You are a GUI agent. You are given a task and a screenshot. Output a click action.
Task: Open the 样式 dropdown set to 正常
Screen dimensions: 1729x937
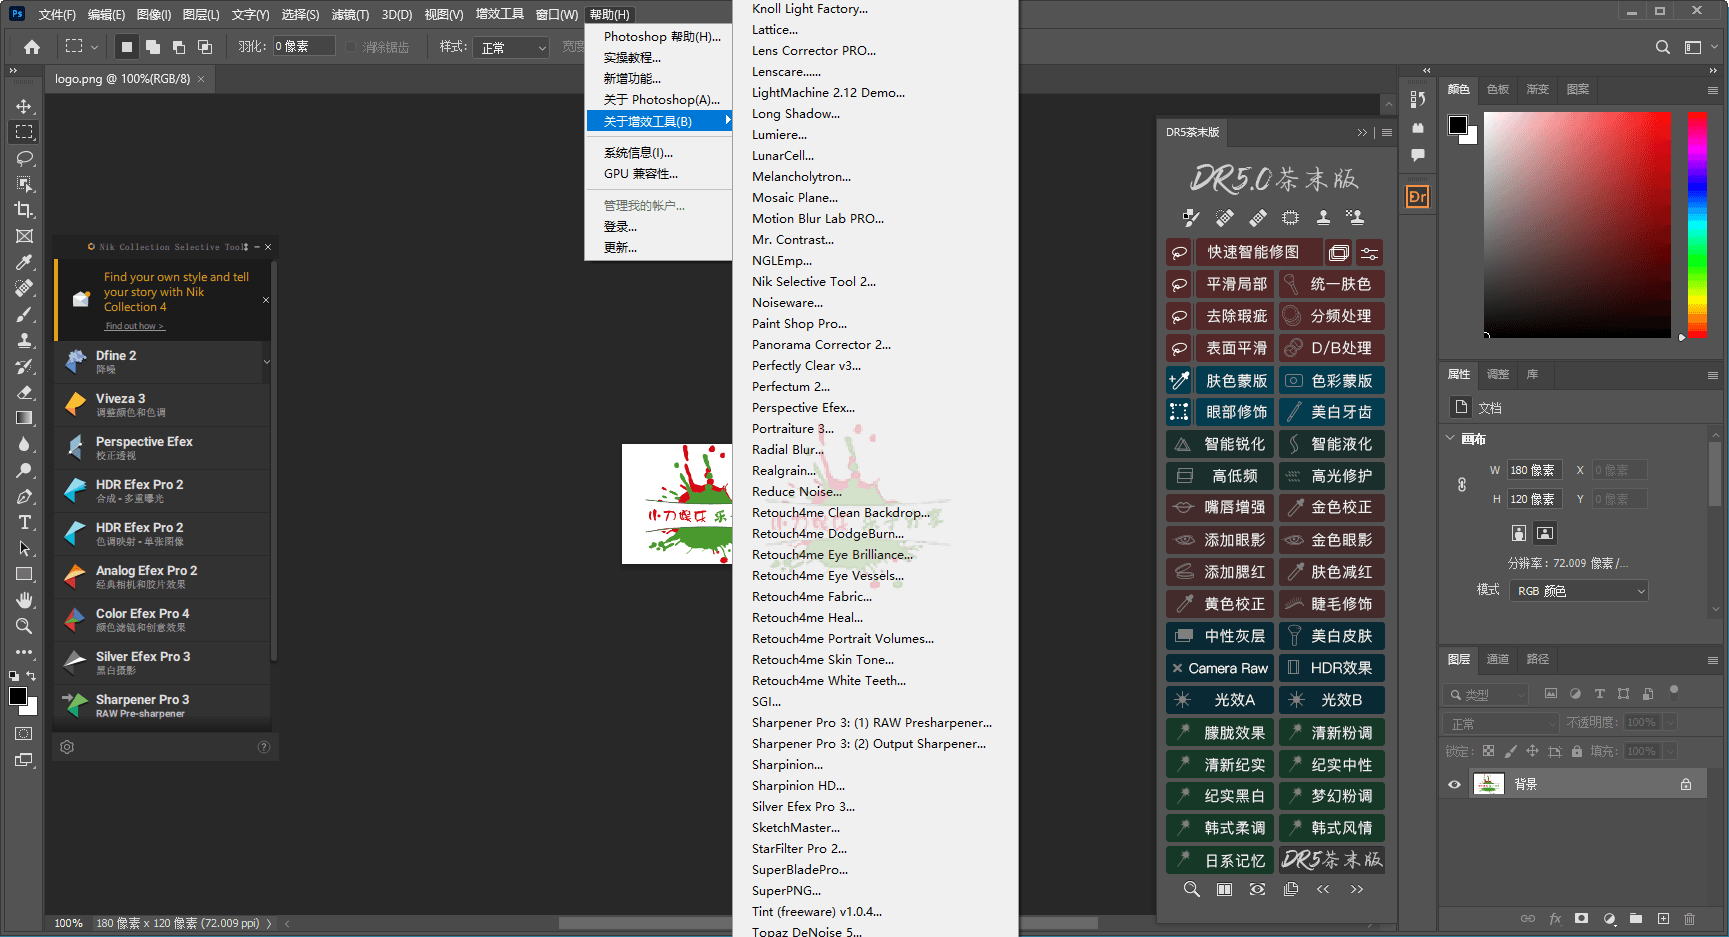(x=513, y=48)
